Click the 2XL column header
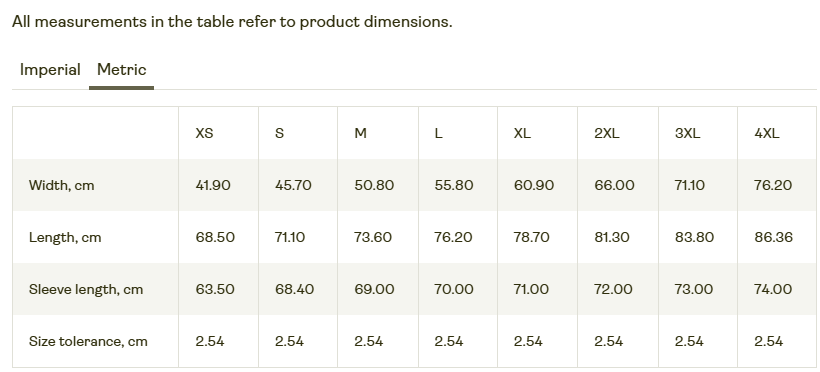Viewport: 820px width, 372px height. point(607,133)
